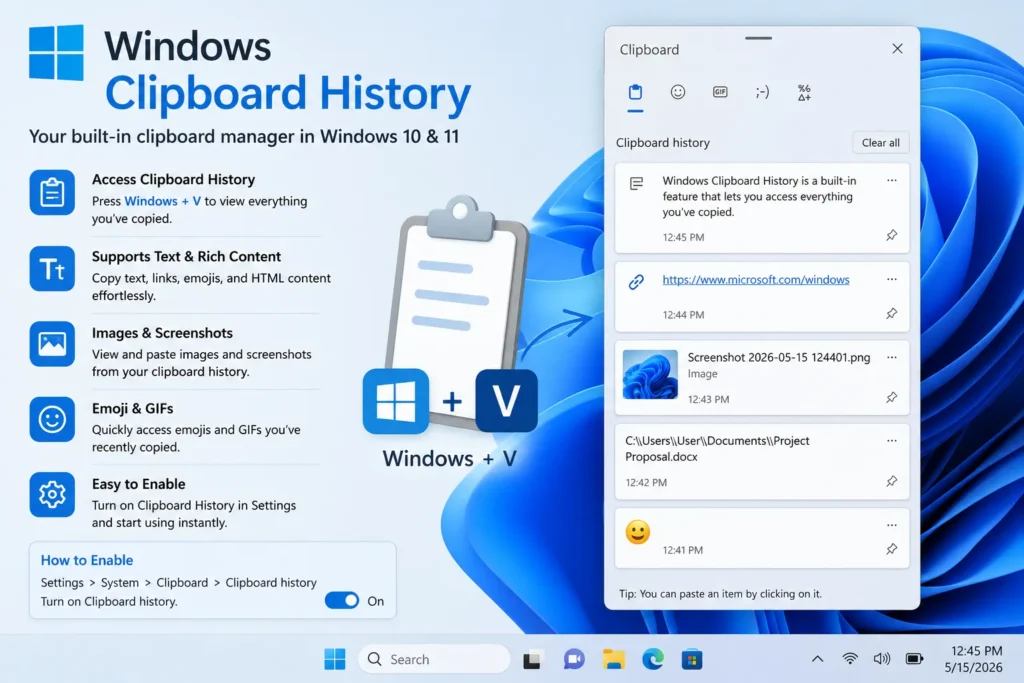Open File Explorer from the taskbar
This screenshot has width=1024, height=683.
pyautogui.click(x=613, y=659)
